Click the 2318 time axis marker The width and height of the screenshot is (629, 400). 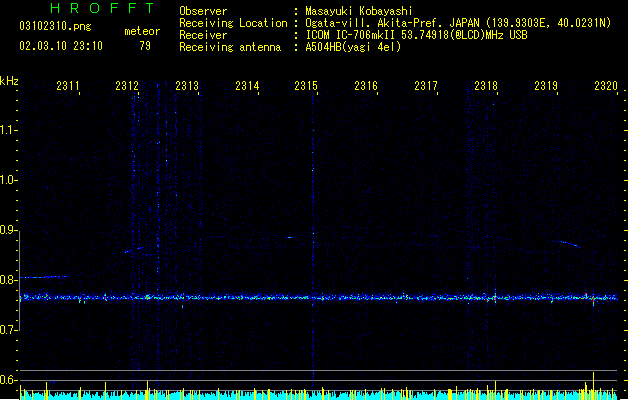(x=486, y=86)
